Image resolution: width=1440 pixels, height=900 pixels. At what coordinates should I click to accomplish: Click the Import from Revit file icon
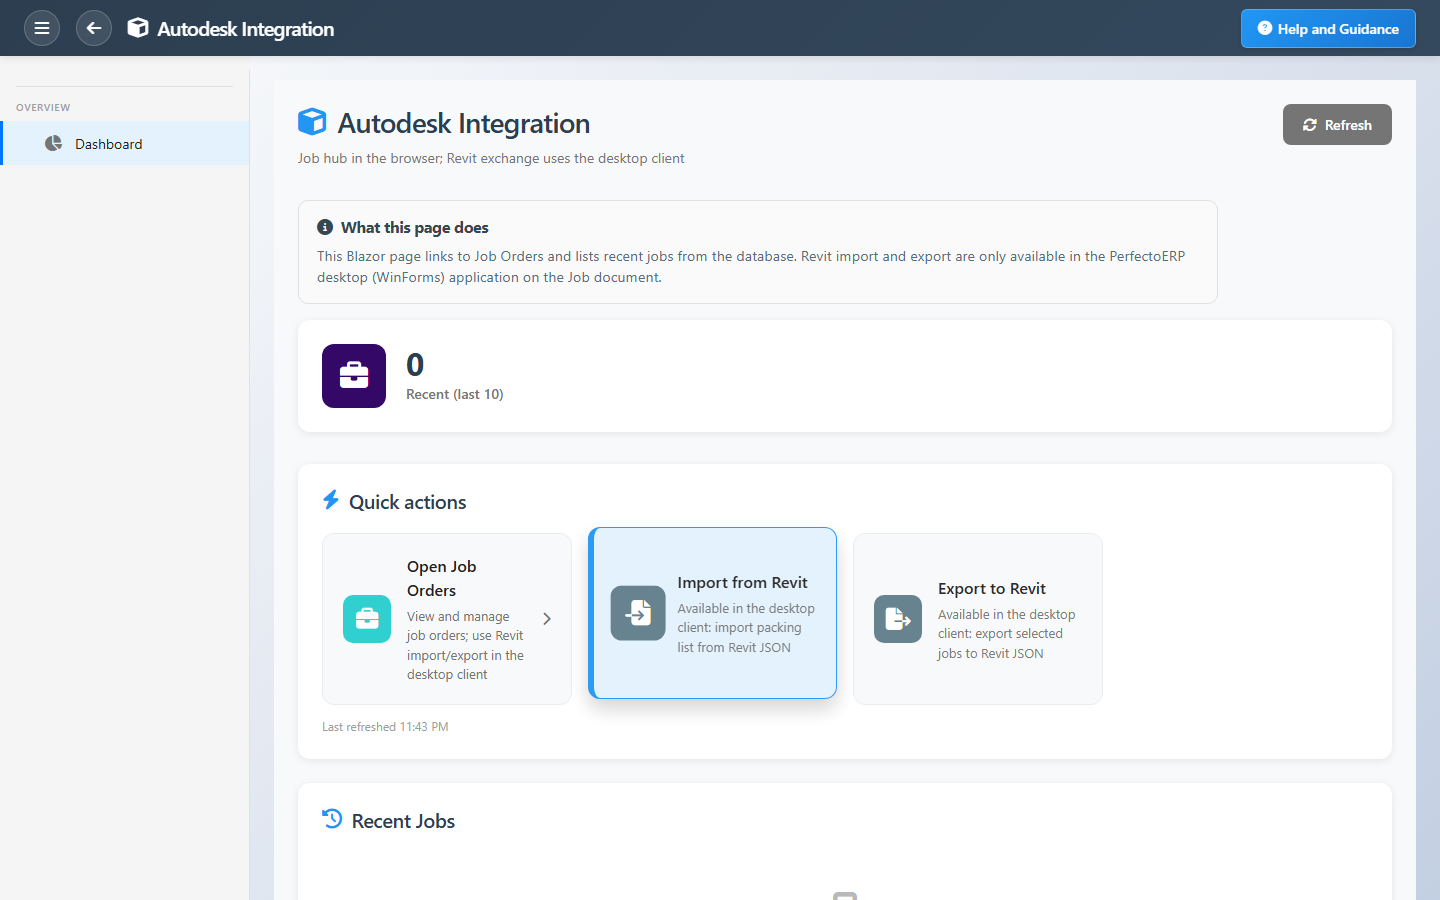click(x=638, y=613)
